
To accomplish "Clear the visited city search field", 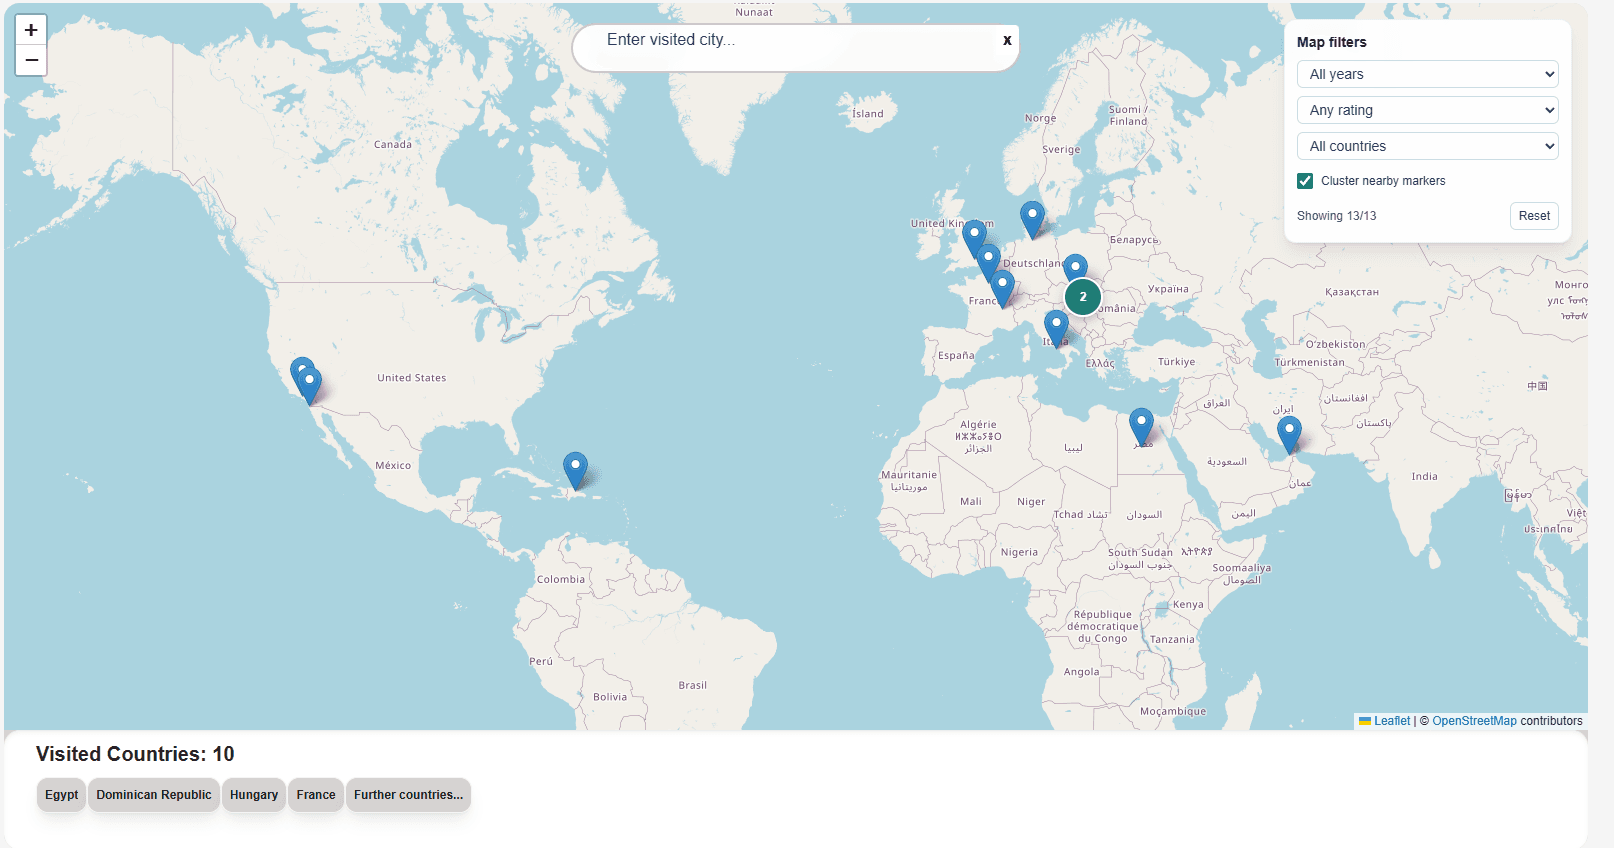I will [1007, 40].
